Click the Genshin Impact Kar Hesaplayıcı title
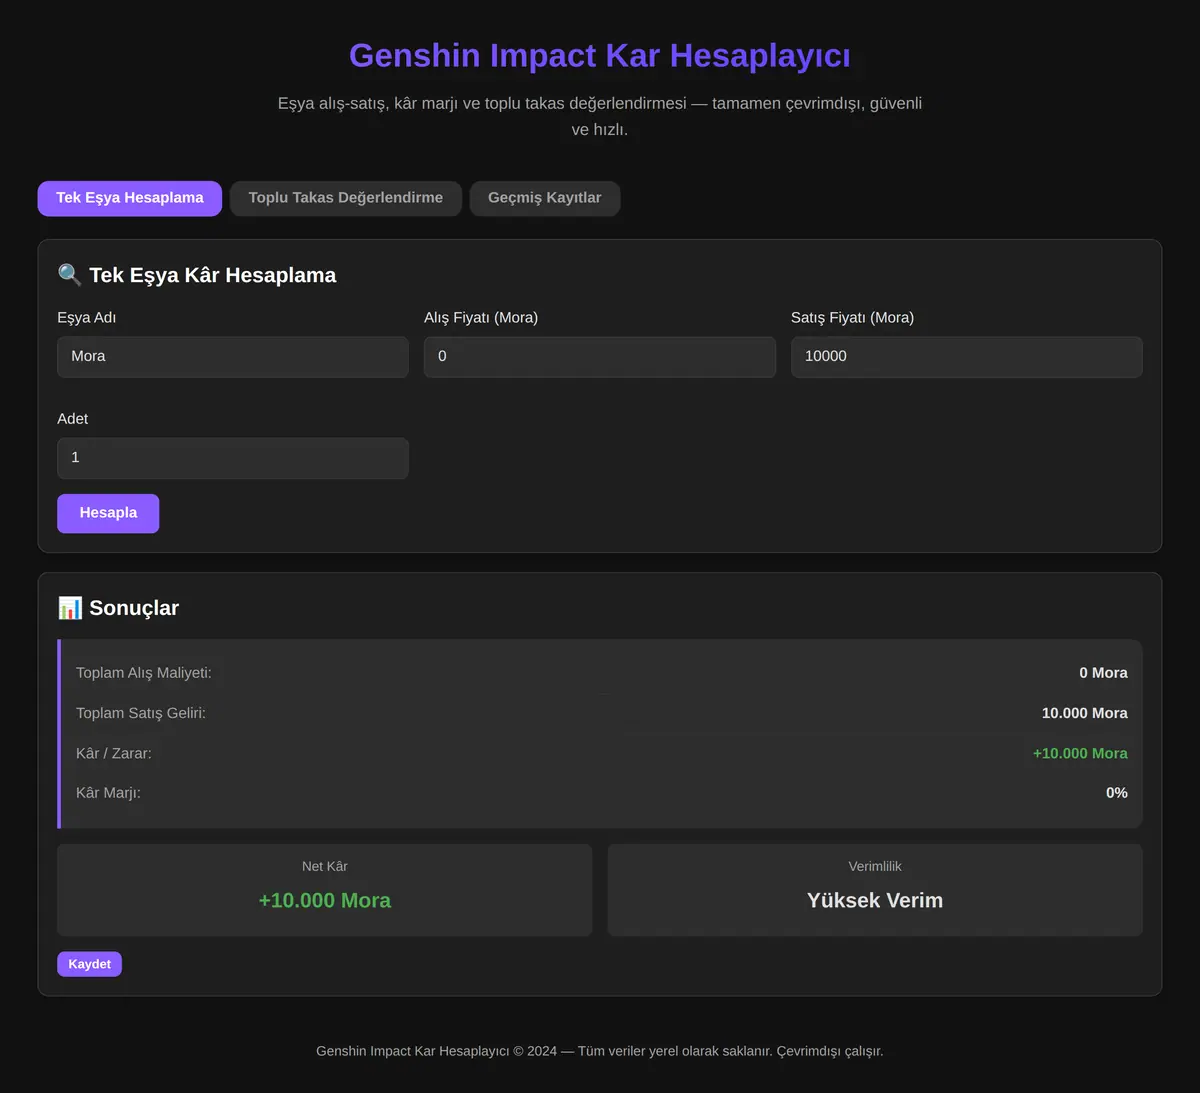The height and width of the screenshot is (1093, 1200). coord(600,56)
